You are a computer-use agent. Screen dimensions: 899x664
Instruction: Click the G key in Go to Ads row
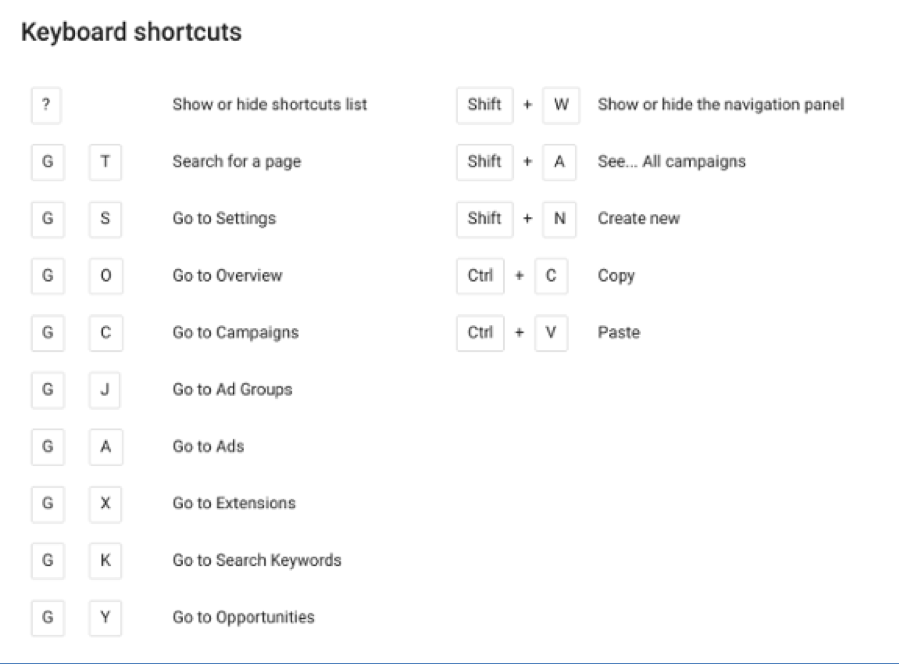tap(48, 447)
